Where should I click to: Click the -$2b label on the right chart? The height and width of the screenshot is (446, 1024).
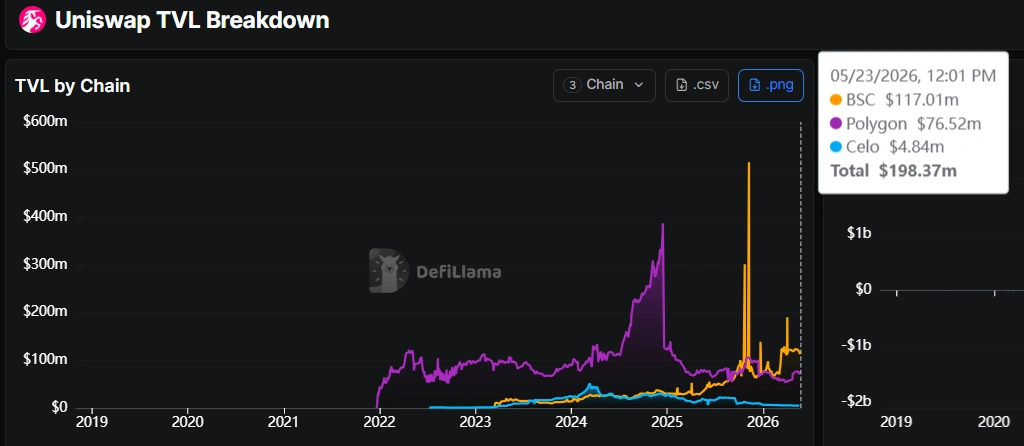pos(856,401)
